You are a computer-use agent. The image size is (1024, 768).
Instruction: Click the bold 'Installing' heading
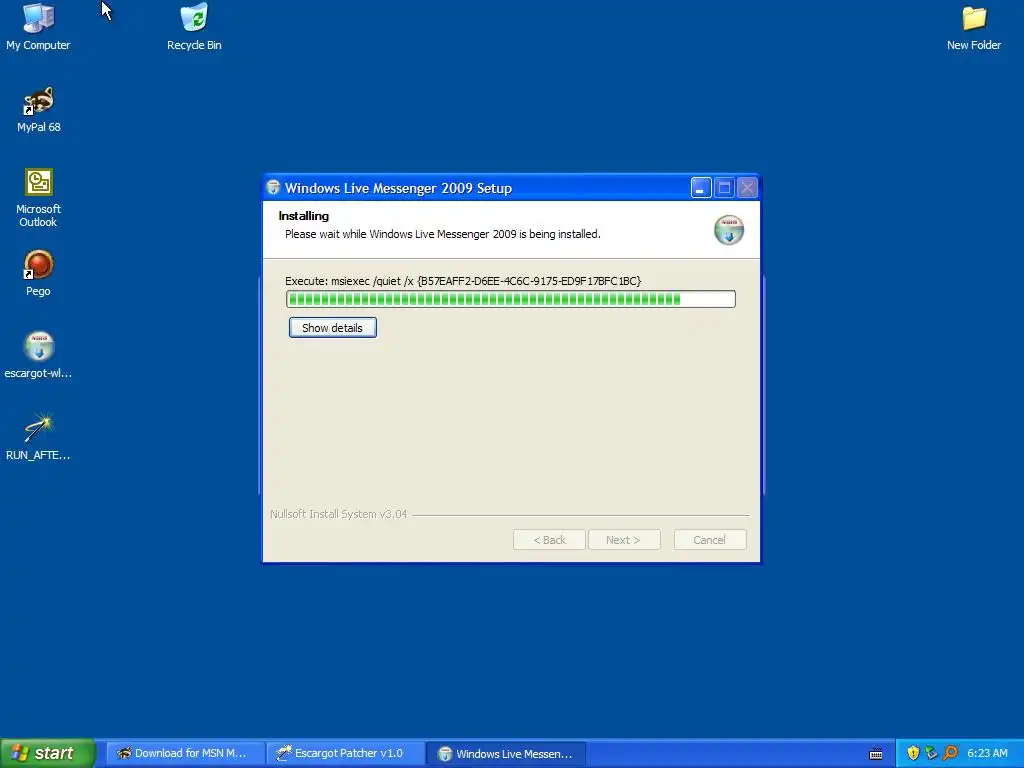[x=304, y=216]
